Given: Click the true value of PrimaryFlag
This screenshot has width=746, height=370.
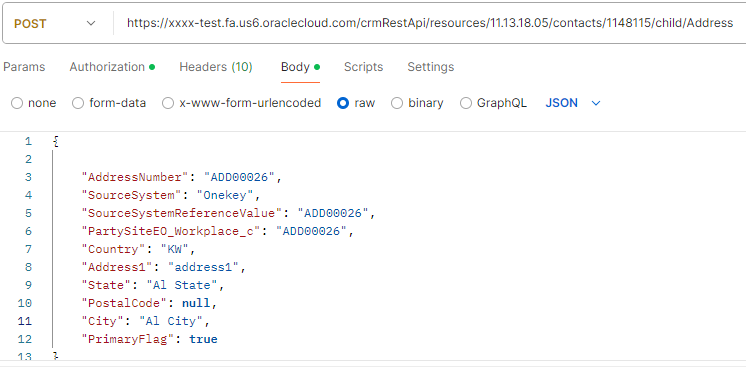Looking at the screenshot, I should point(203,339).
